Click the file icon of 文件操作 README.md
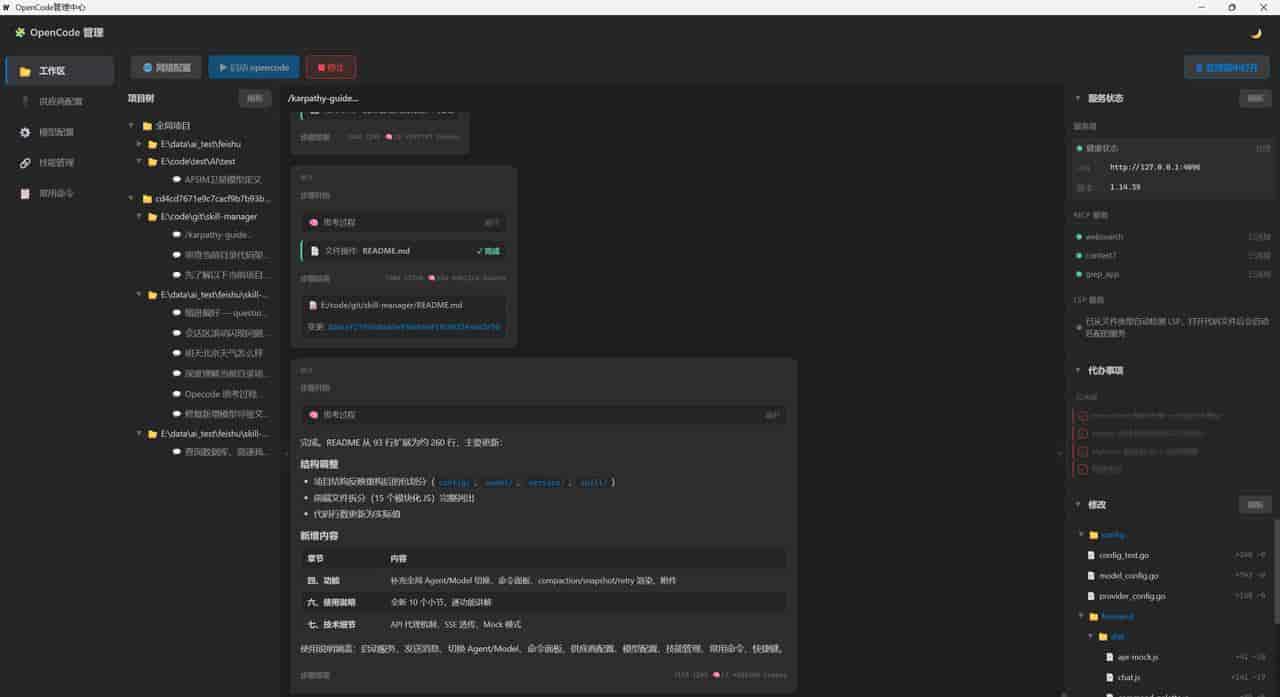This screenshot has width=1280, height=697. 315,251
